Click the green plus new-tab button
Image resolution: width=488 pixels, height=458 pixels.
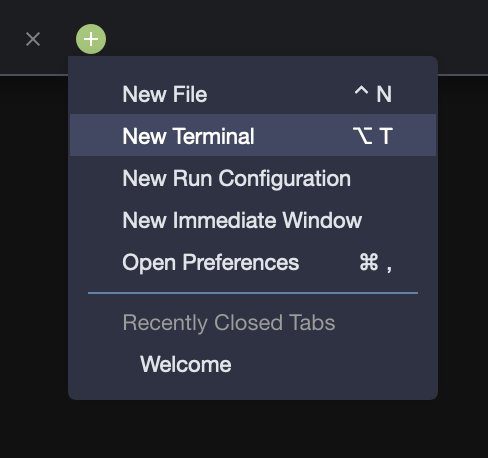click(91, 39)
